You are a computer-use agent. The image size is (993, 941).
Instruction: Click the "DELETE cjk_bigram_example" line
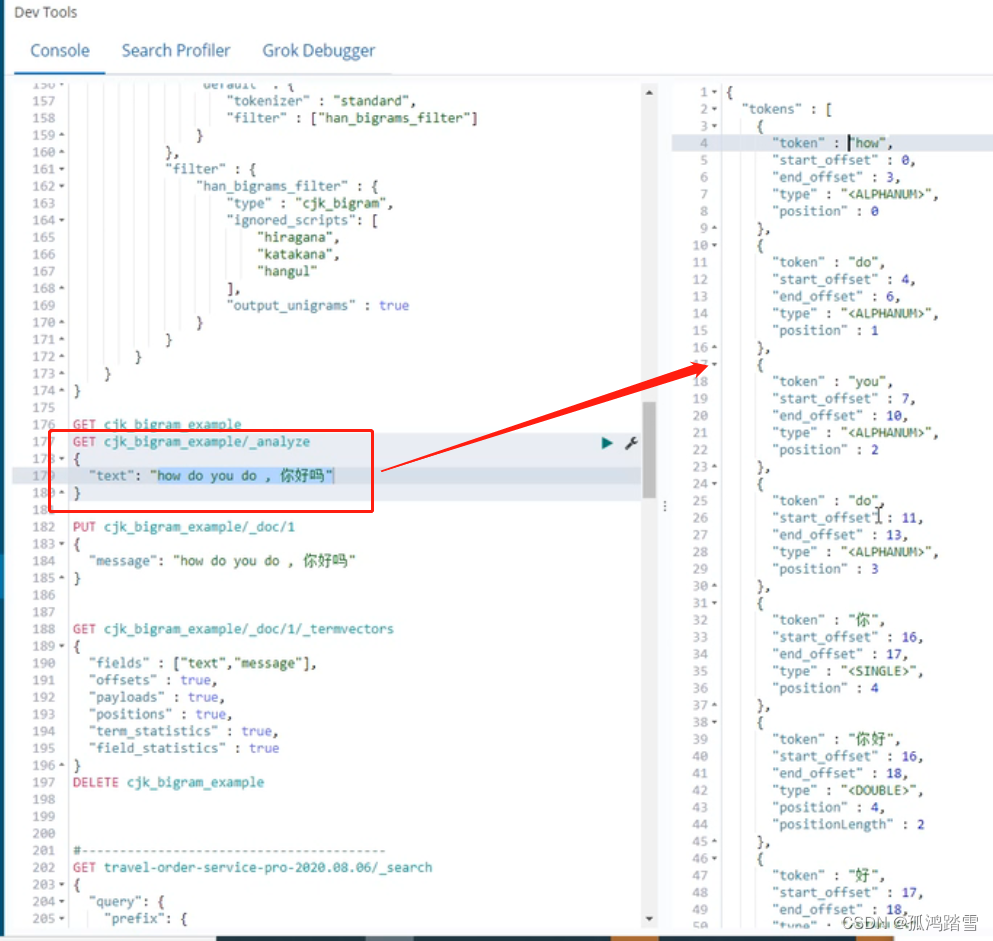click(168, 782)
